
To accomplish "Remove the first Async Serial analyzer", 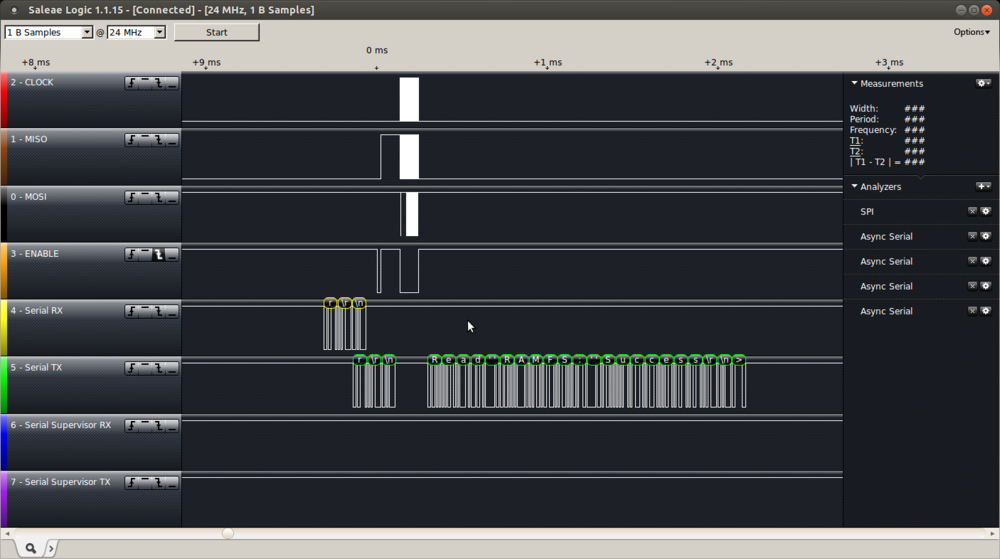I will tap(972, 236).
